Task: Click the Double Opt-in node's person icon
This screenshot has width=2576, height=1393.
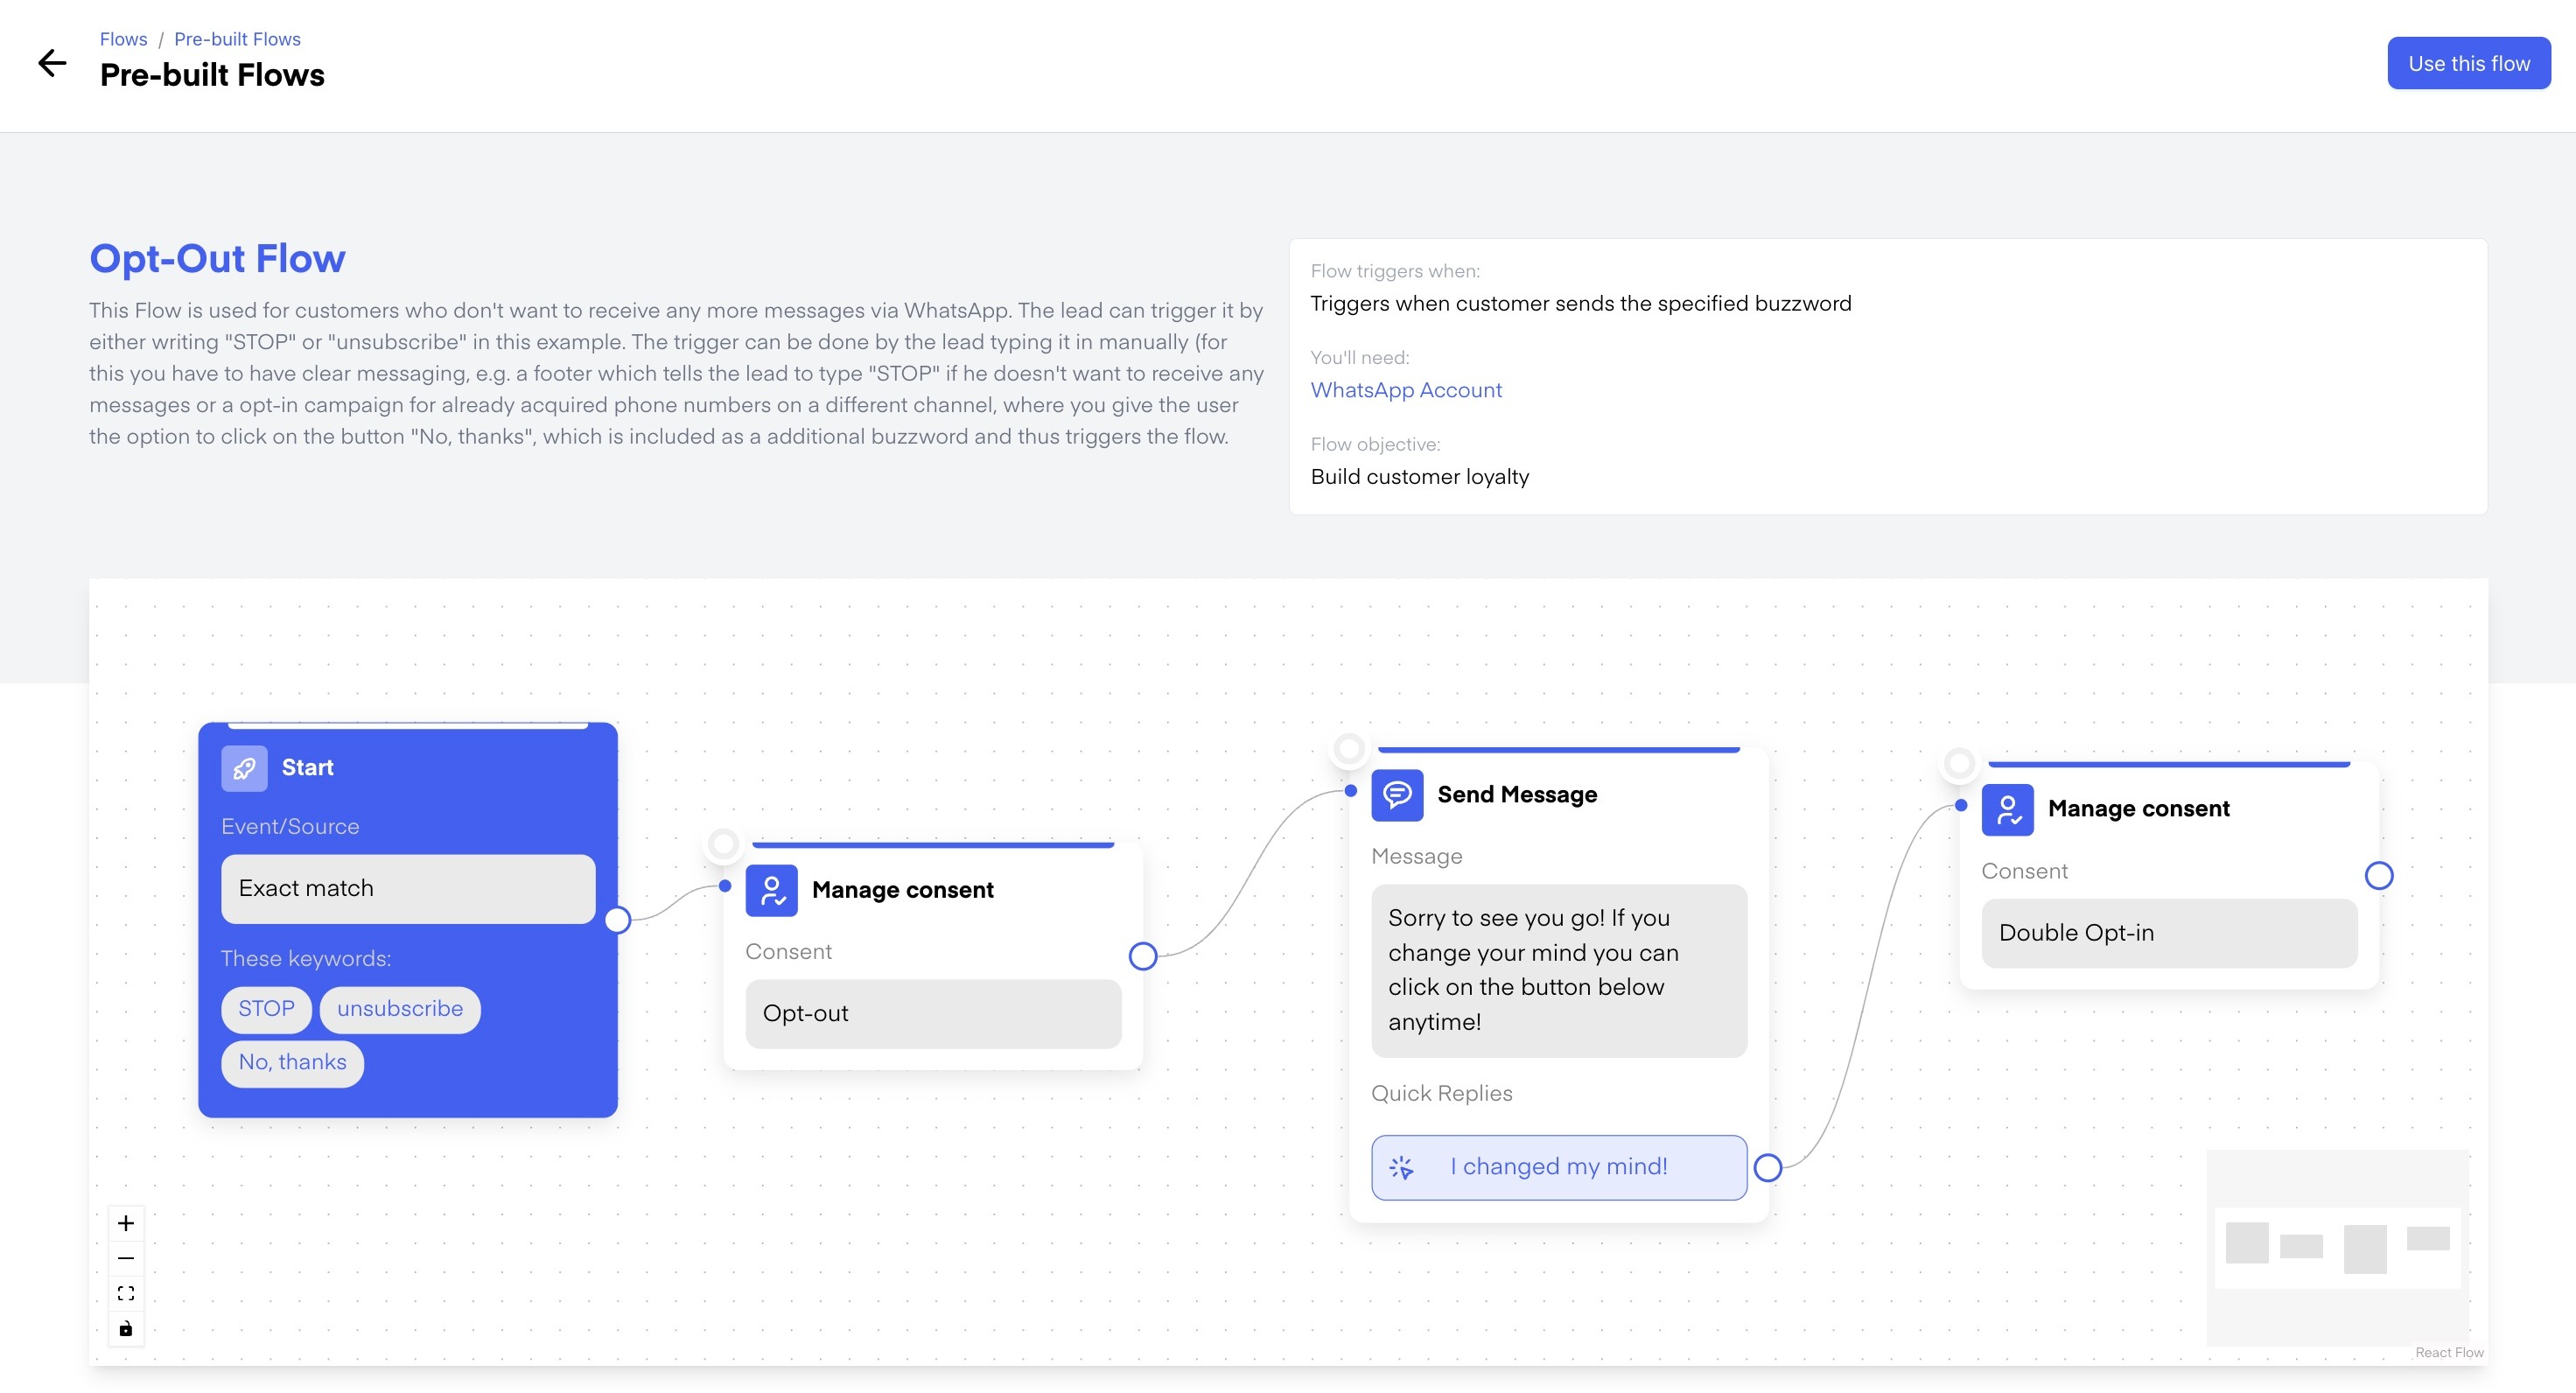Action: click(2007, 809)
